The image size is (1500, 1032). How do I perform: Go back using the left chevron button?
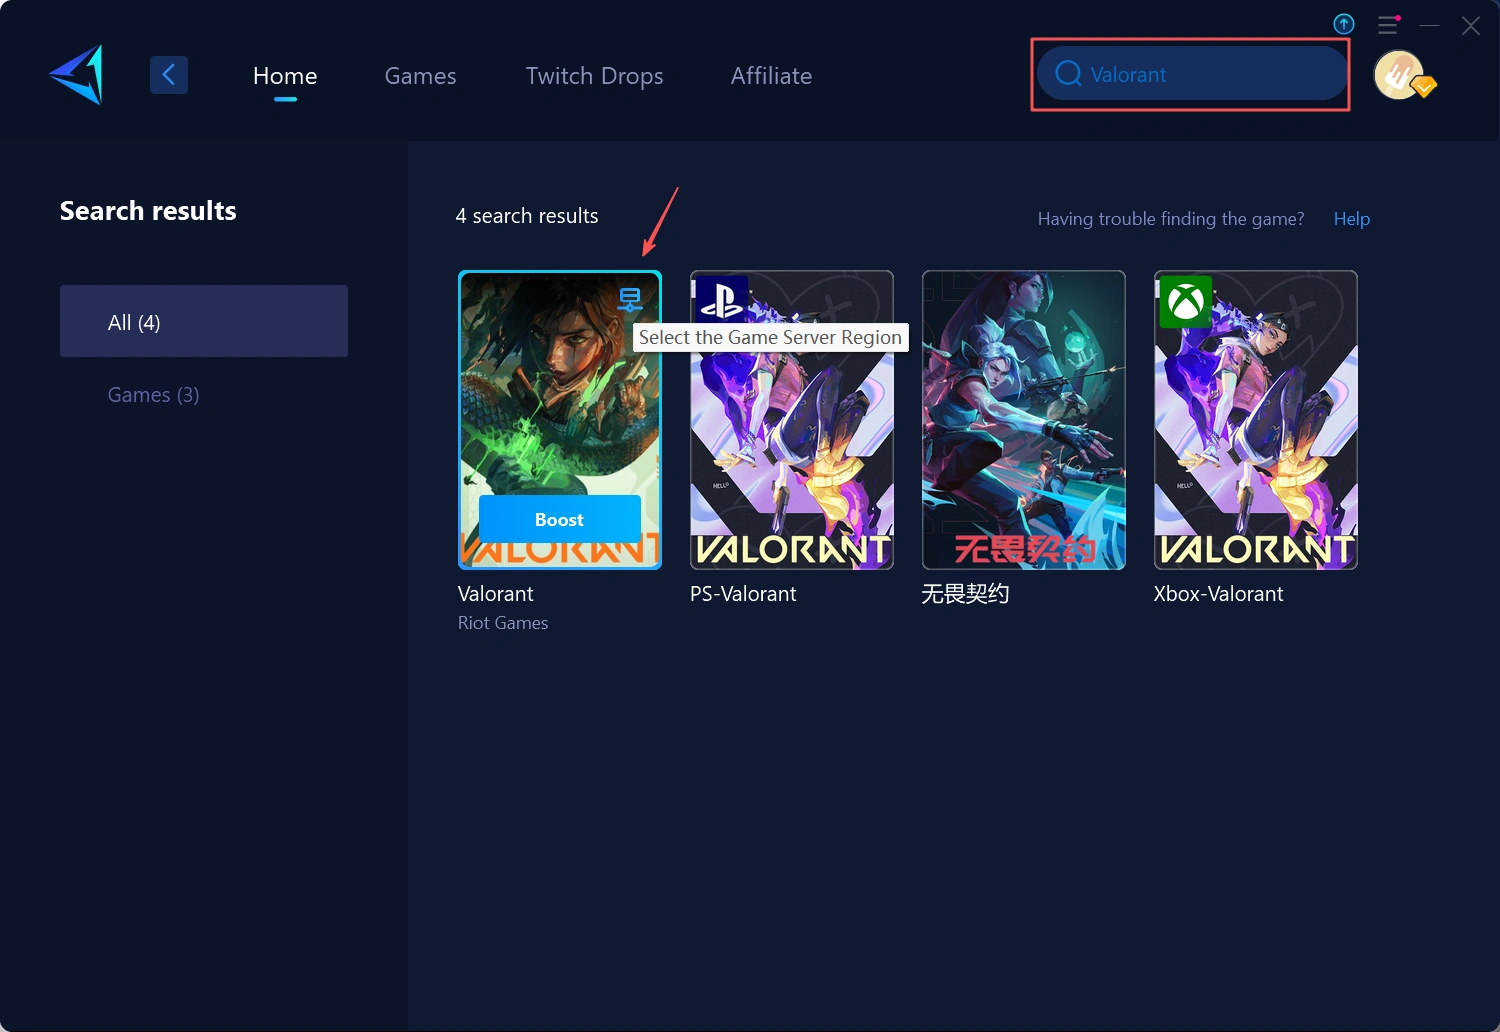click(x=169, y=75)
